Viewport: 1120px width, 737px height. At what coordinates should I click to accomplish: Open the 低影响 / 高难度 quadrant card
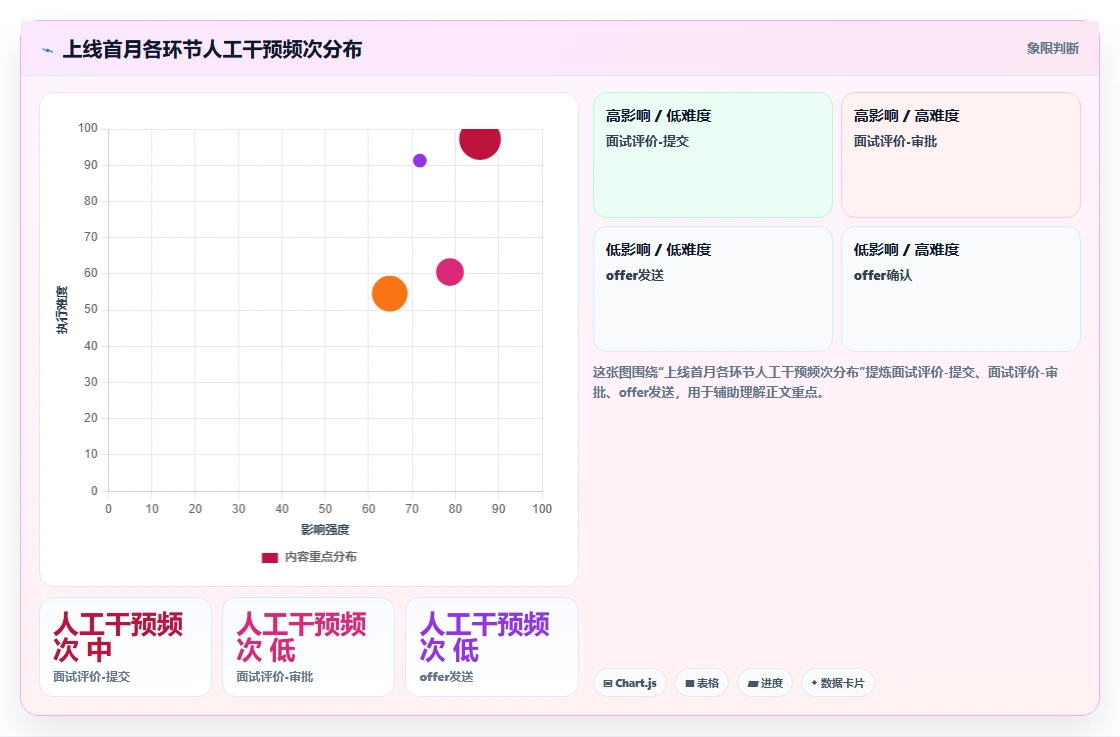pos(961,289)
